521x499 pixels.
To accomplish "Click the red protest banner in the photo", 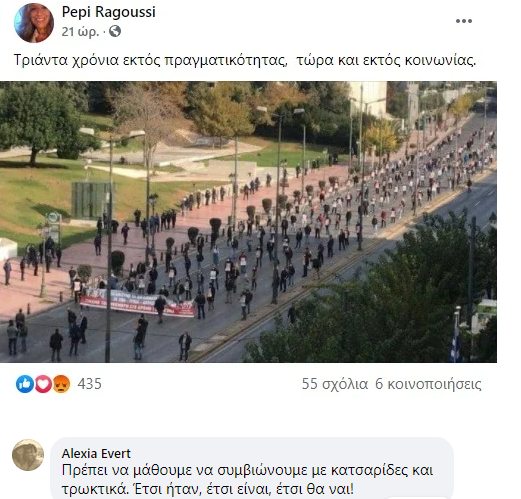I will [137, 303].
